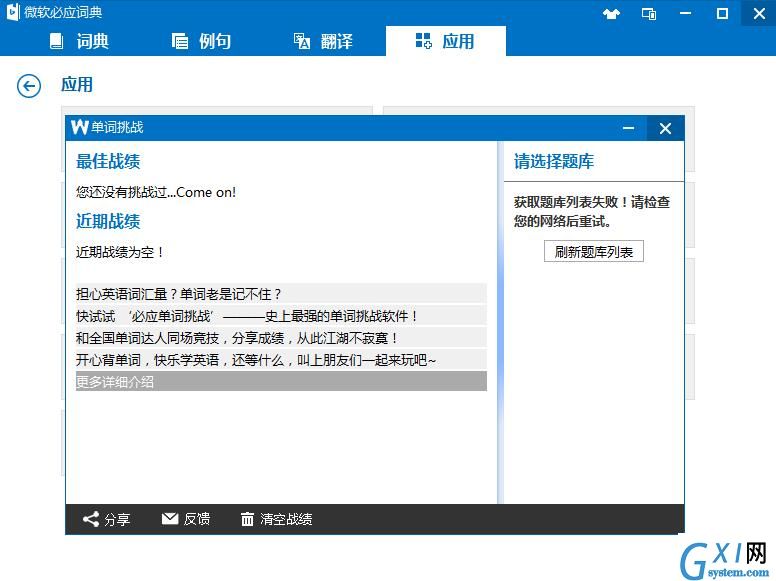The width and height of the screenshot is (776, 581).
Task: Minimize the 单词挑战 dialog
Action: click(x=629, y=128)
